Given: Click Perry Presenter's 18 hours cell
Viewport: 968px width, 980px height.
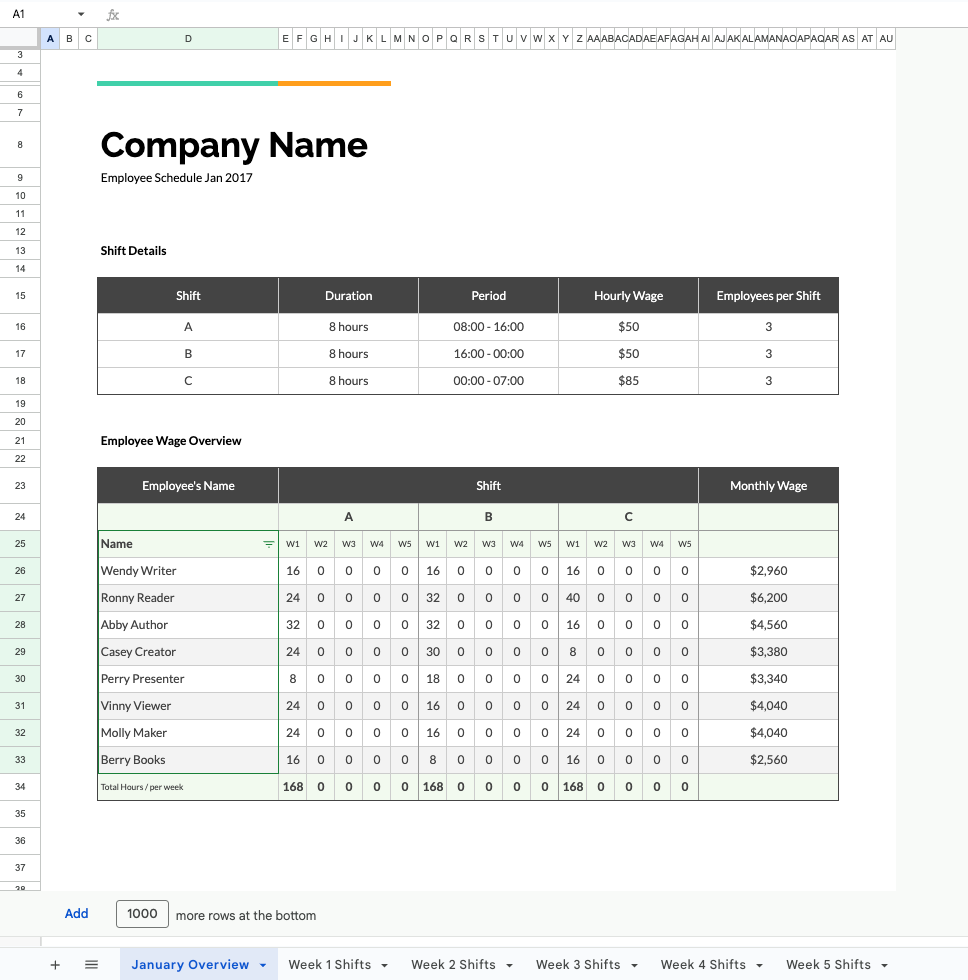Looking at the screenshot, I should click(432, 679).
